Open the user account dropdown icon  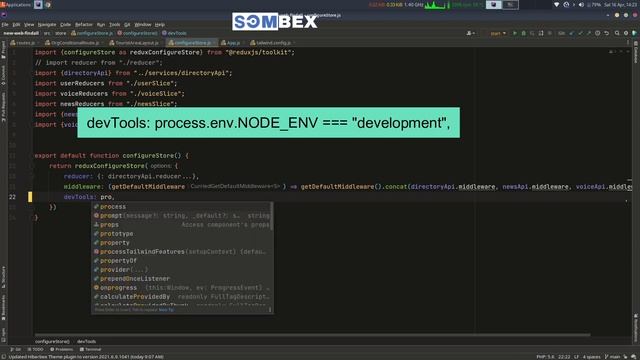pyautogui.click(x=470, y=33)
